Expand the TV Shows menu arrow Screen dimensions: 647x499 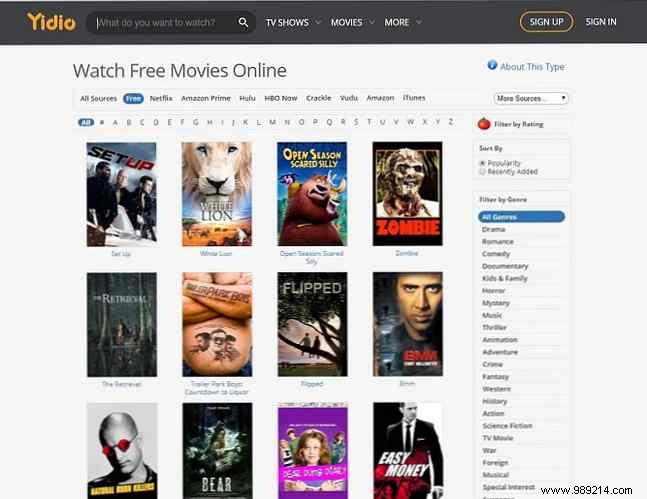pos(318,22)
